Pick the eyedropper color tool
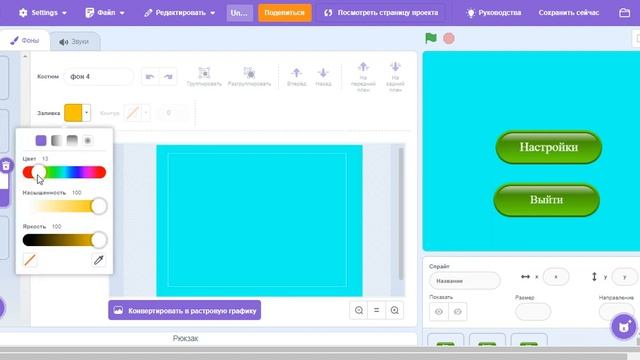 click(98, 260)
